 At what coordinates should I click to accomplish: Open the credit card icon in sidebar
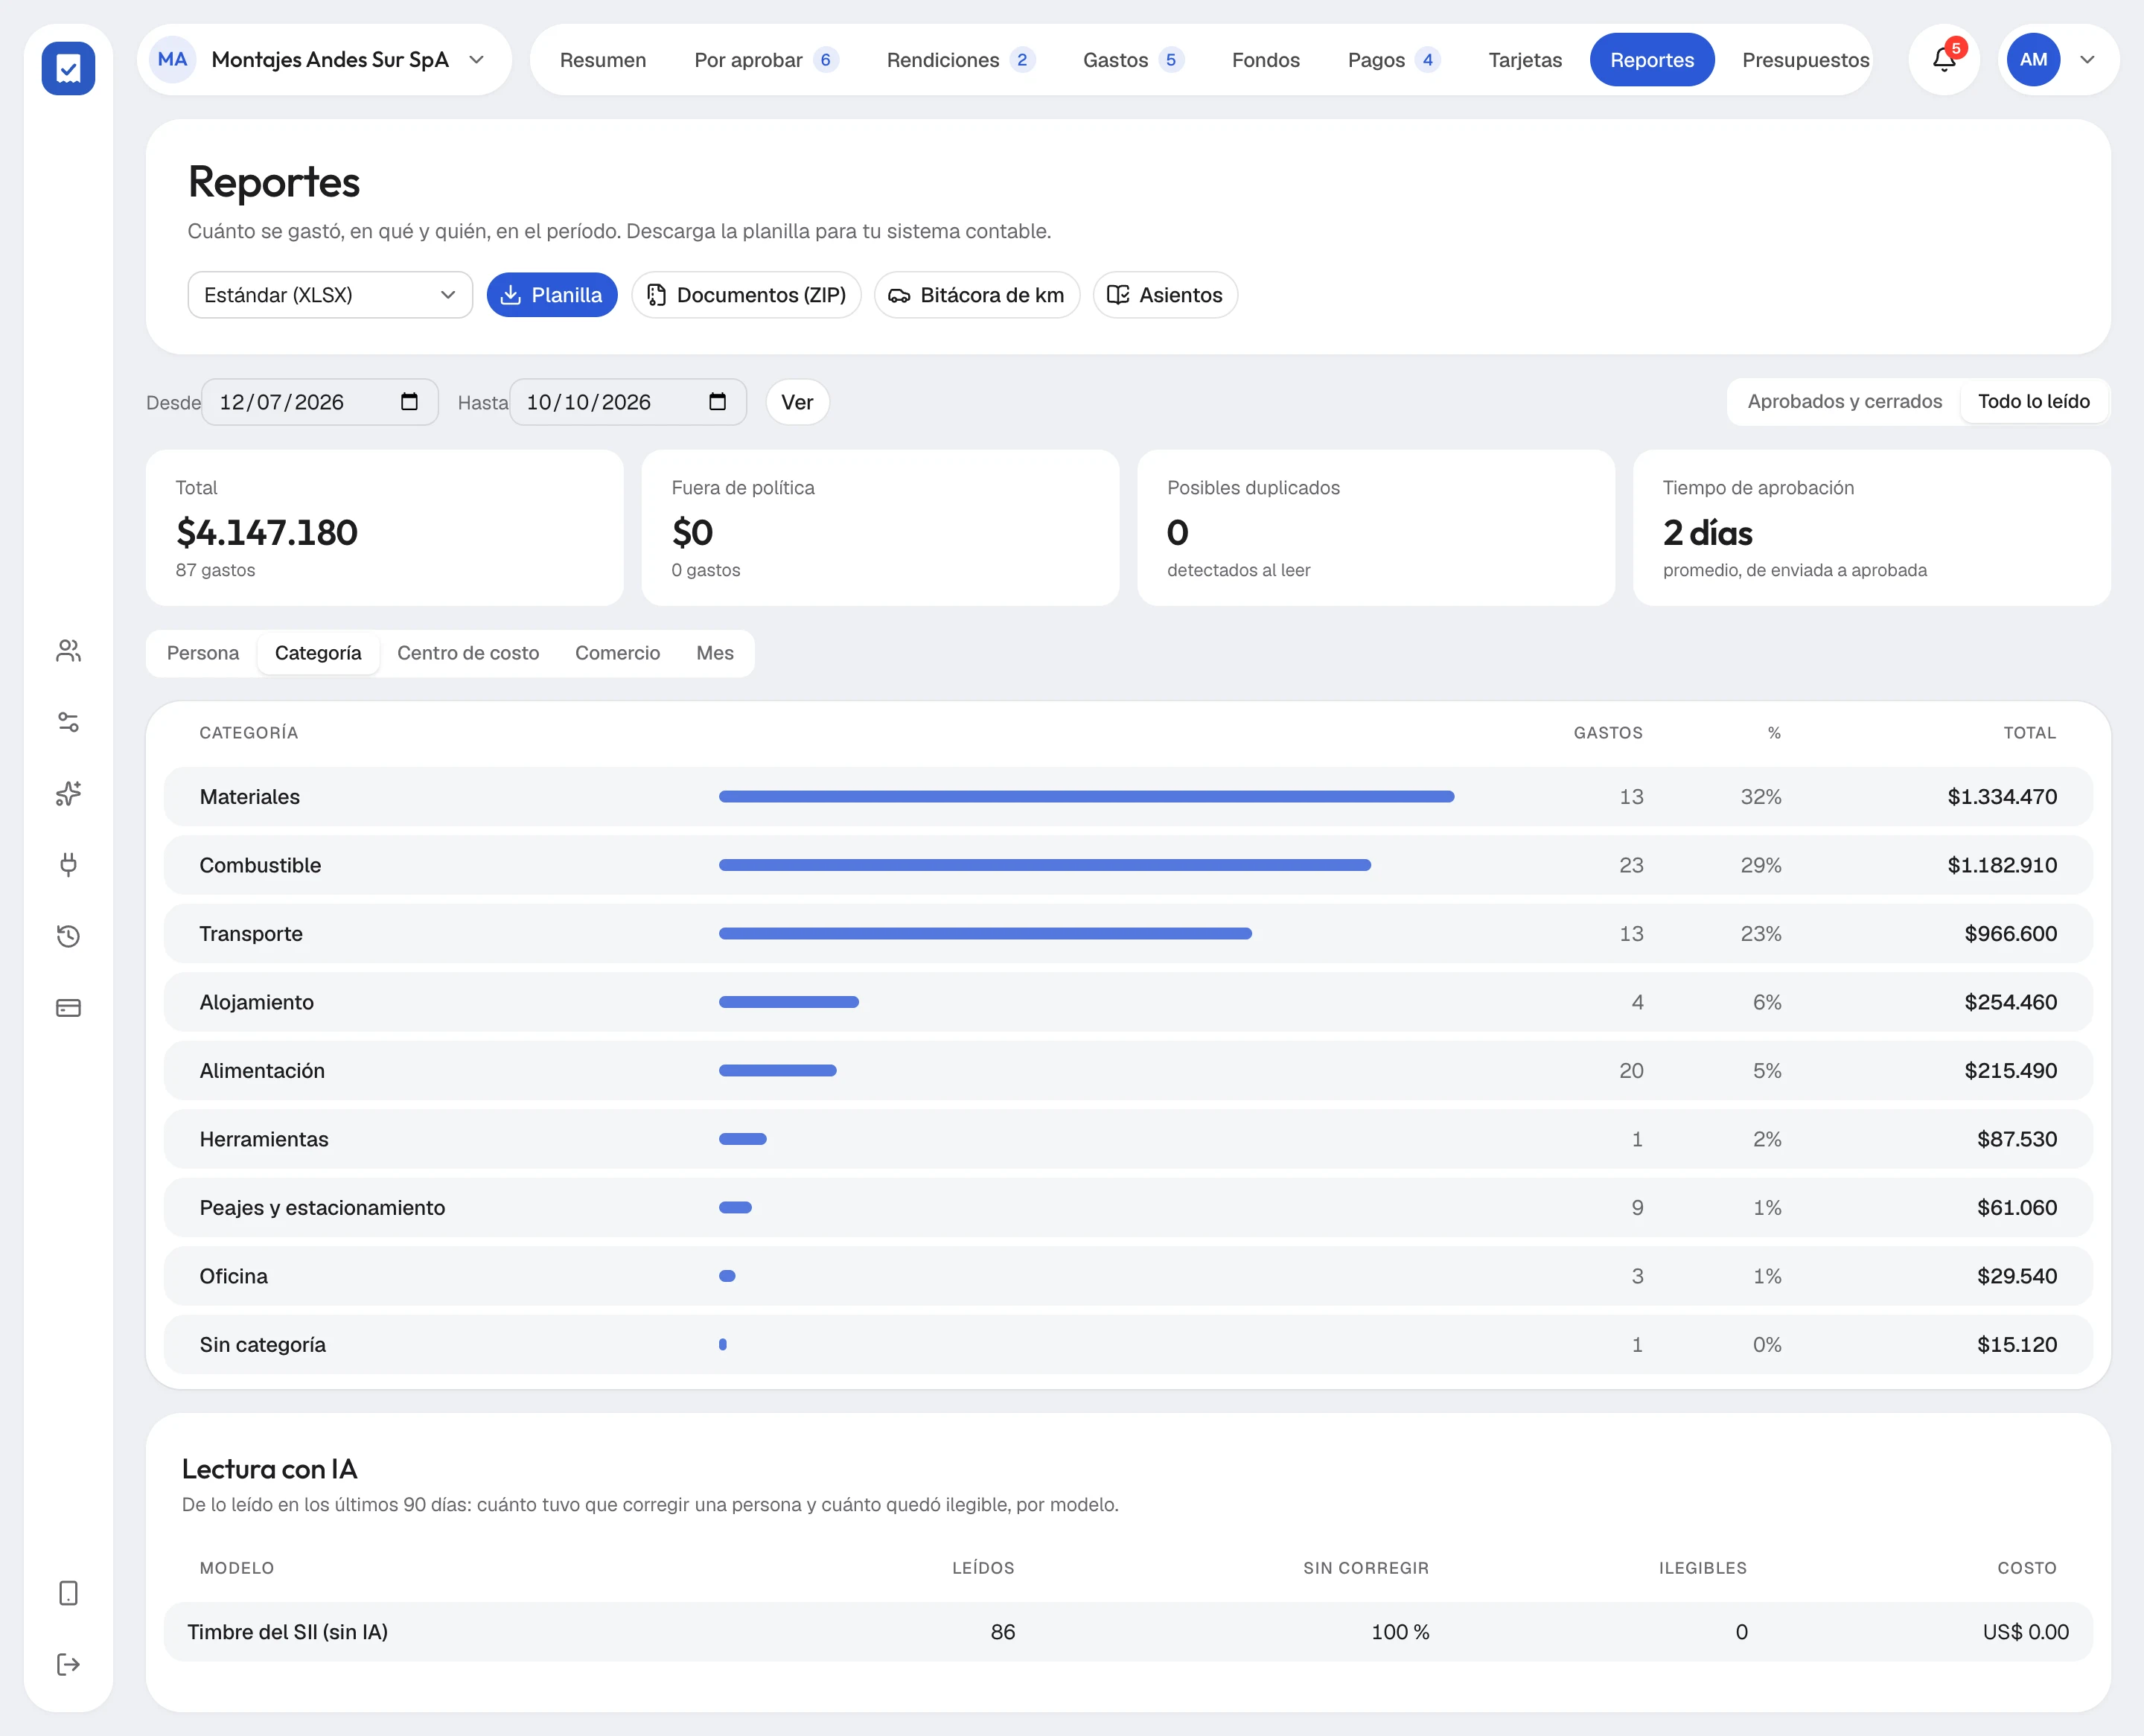pyautogui.click(x=68, y=1008)
